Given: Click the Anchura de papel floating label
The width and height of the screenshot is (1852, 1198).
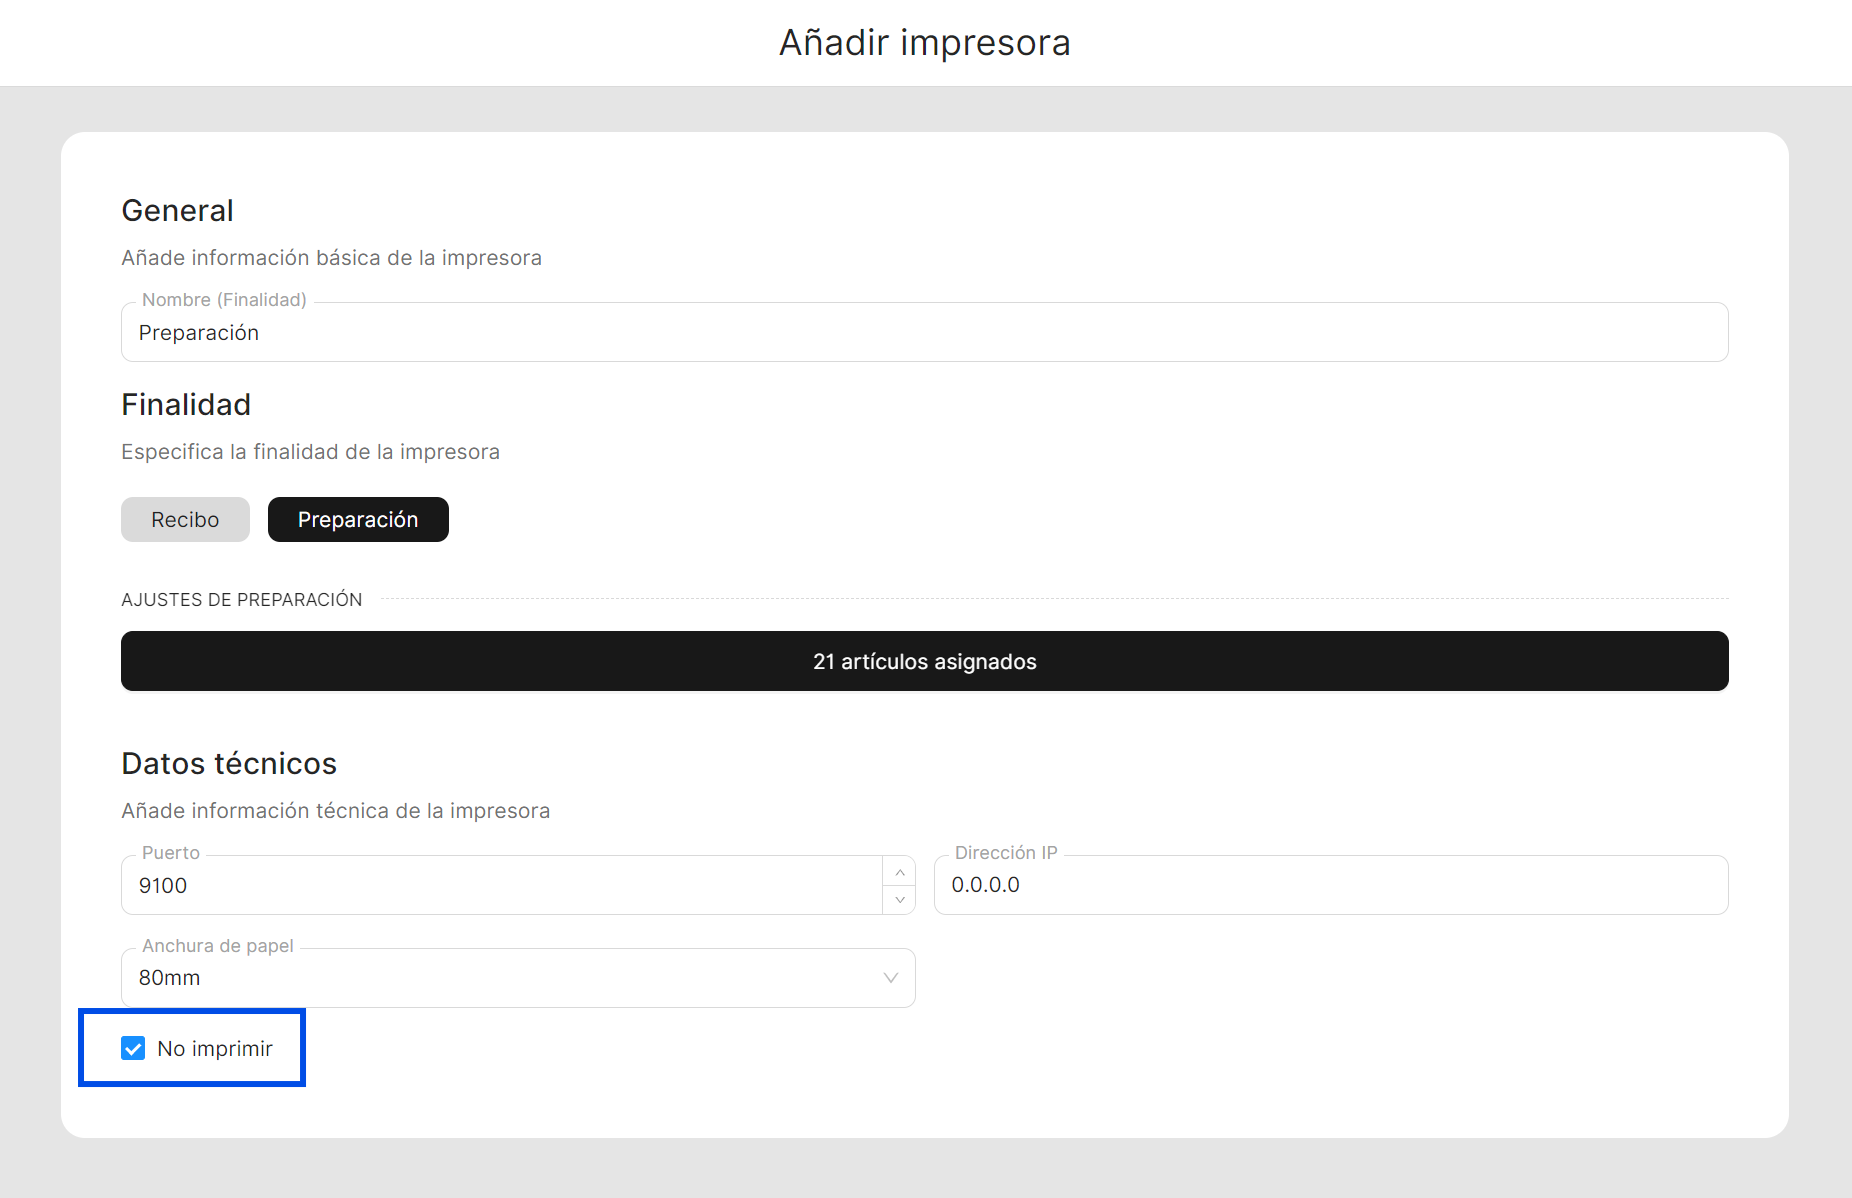Looking at the screenshot, I should click(218, 946).
